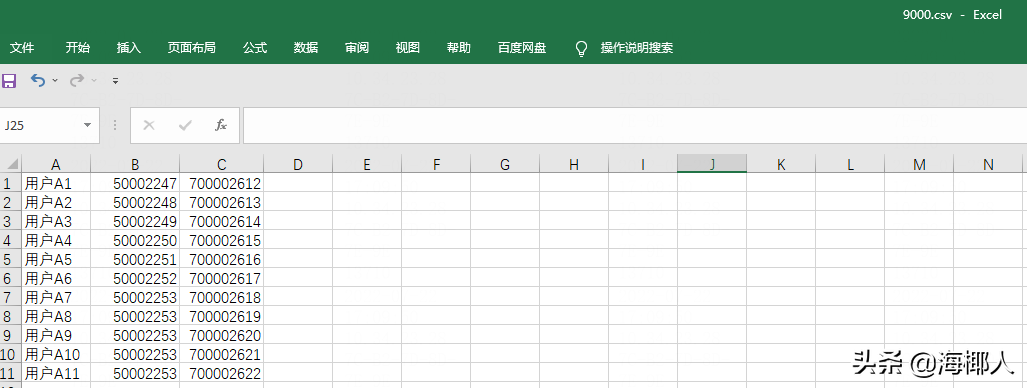Click the Enter checkmark icon in formula bar
This screenshot has width=1027, height=388.
pyautogui.click(x=185, y=125)
